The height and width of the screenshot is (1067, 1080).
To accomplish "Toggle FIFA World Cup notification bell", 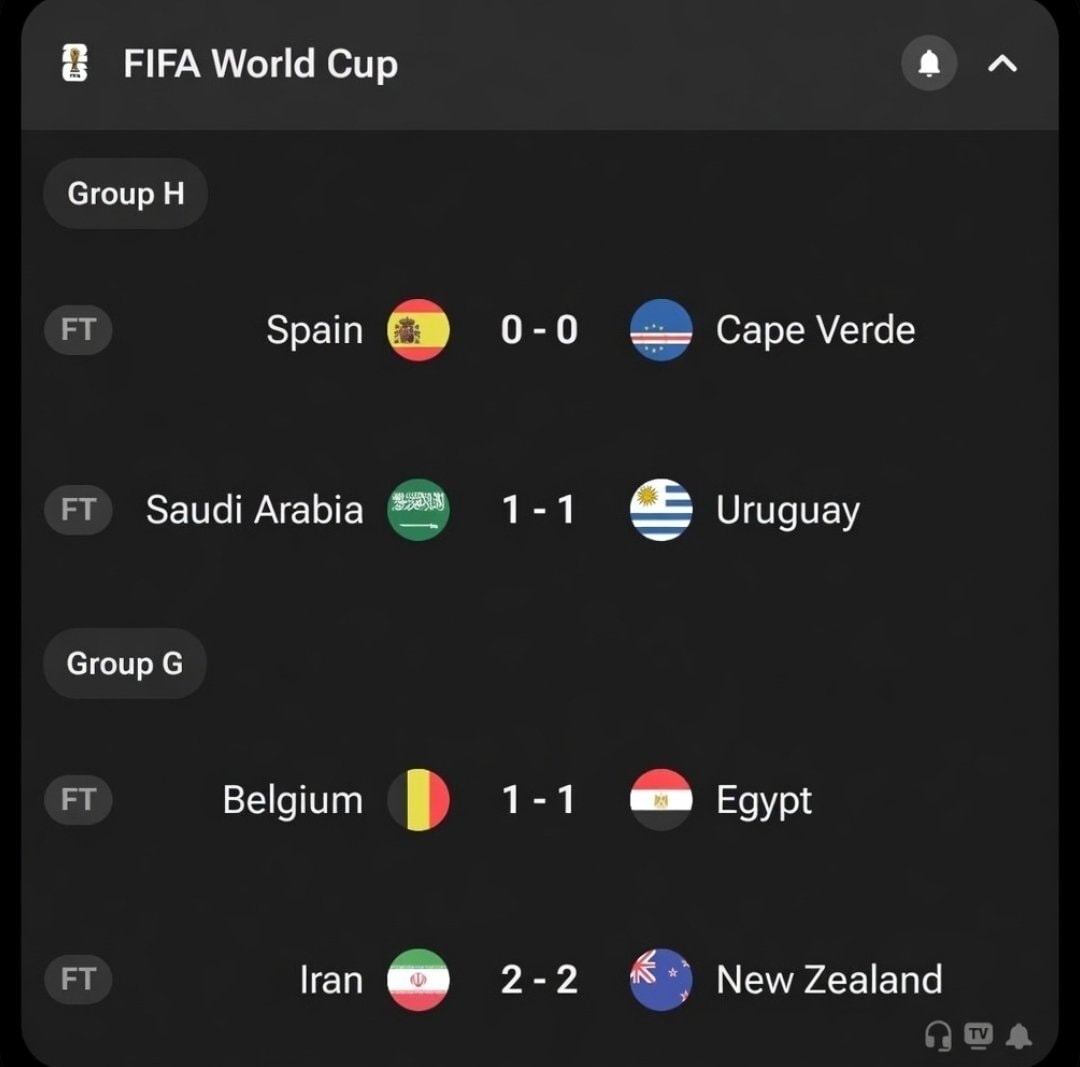I will click(x=929, y=63).
